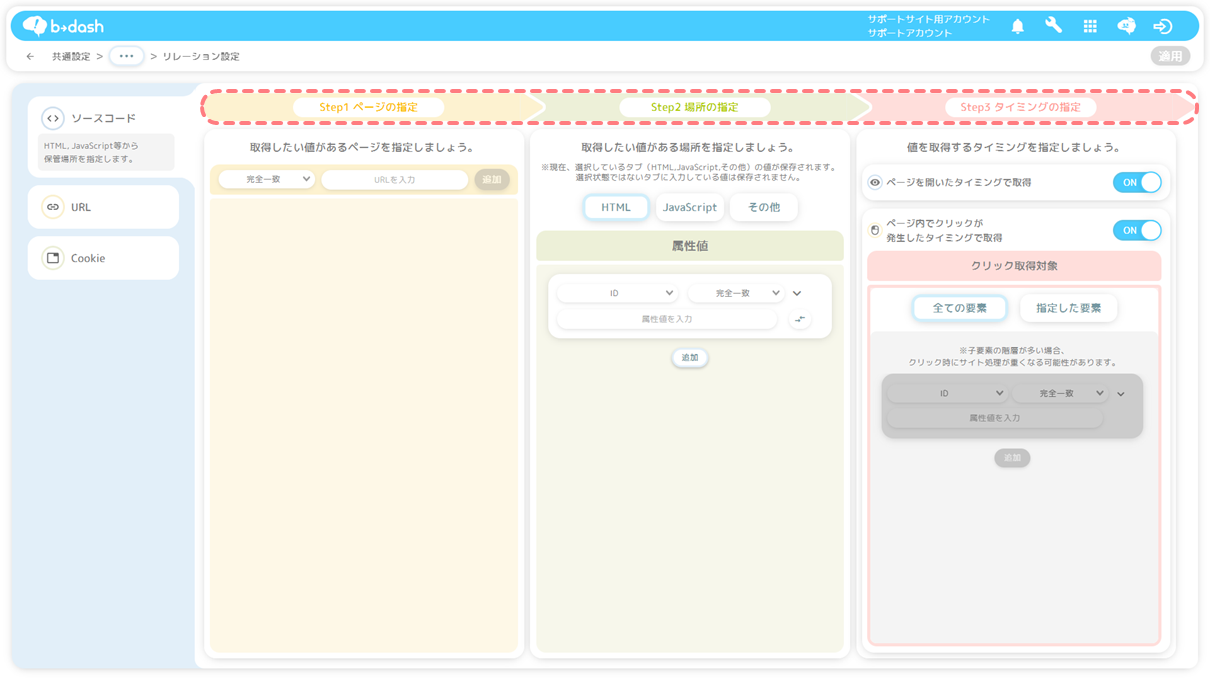Open the ID dropdown in Step2
This screenshot has width=1210, height=680.
[617, 293]
